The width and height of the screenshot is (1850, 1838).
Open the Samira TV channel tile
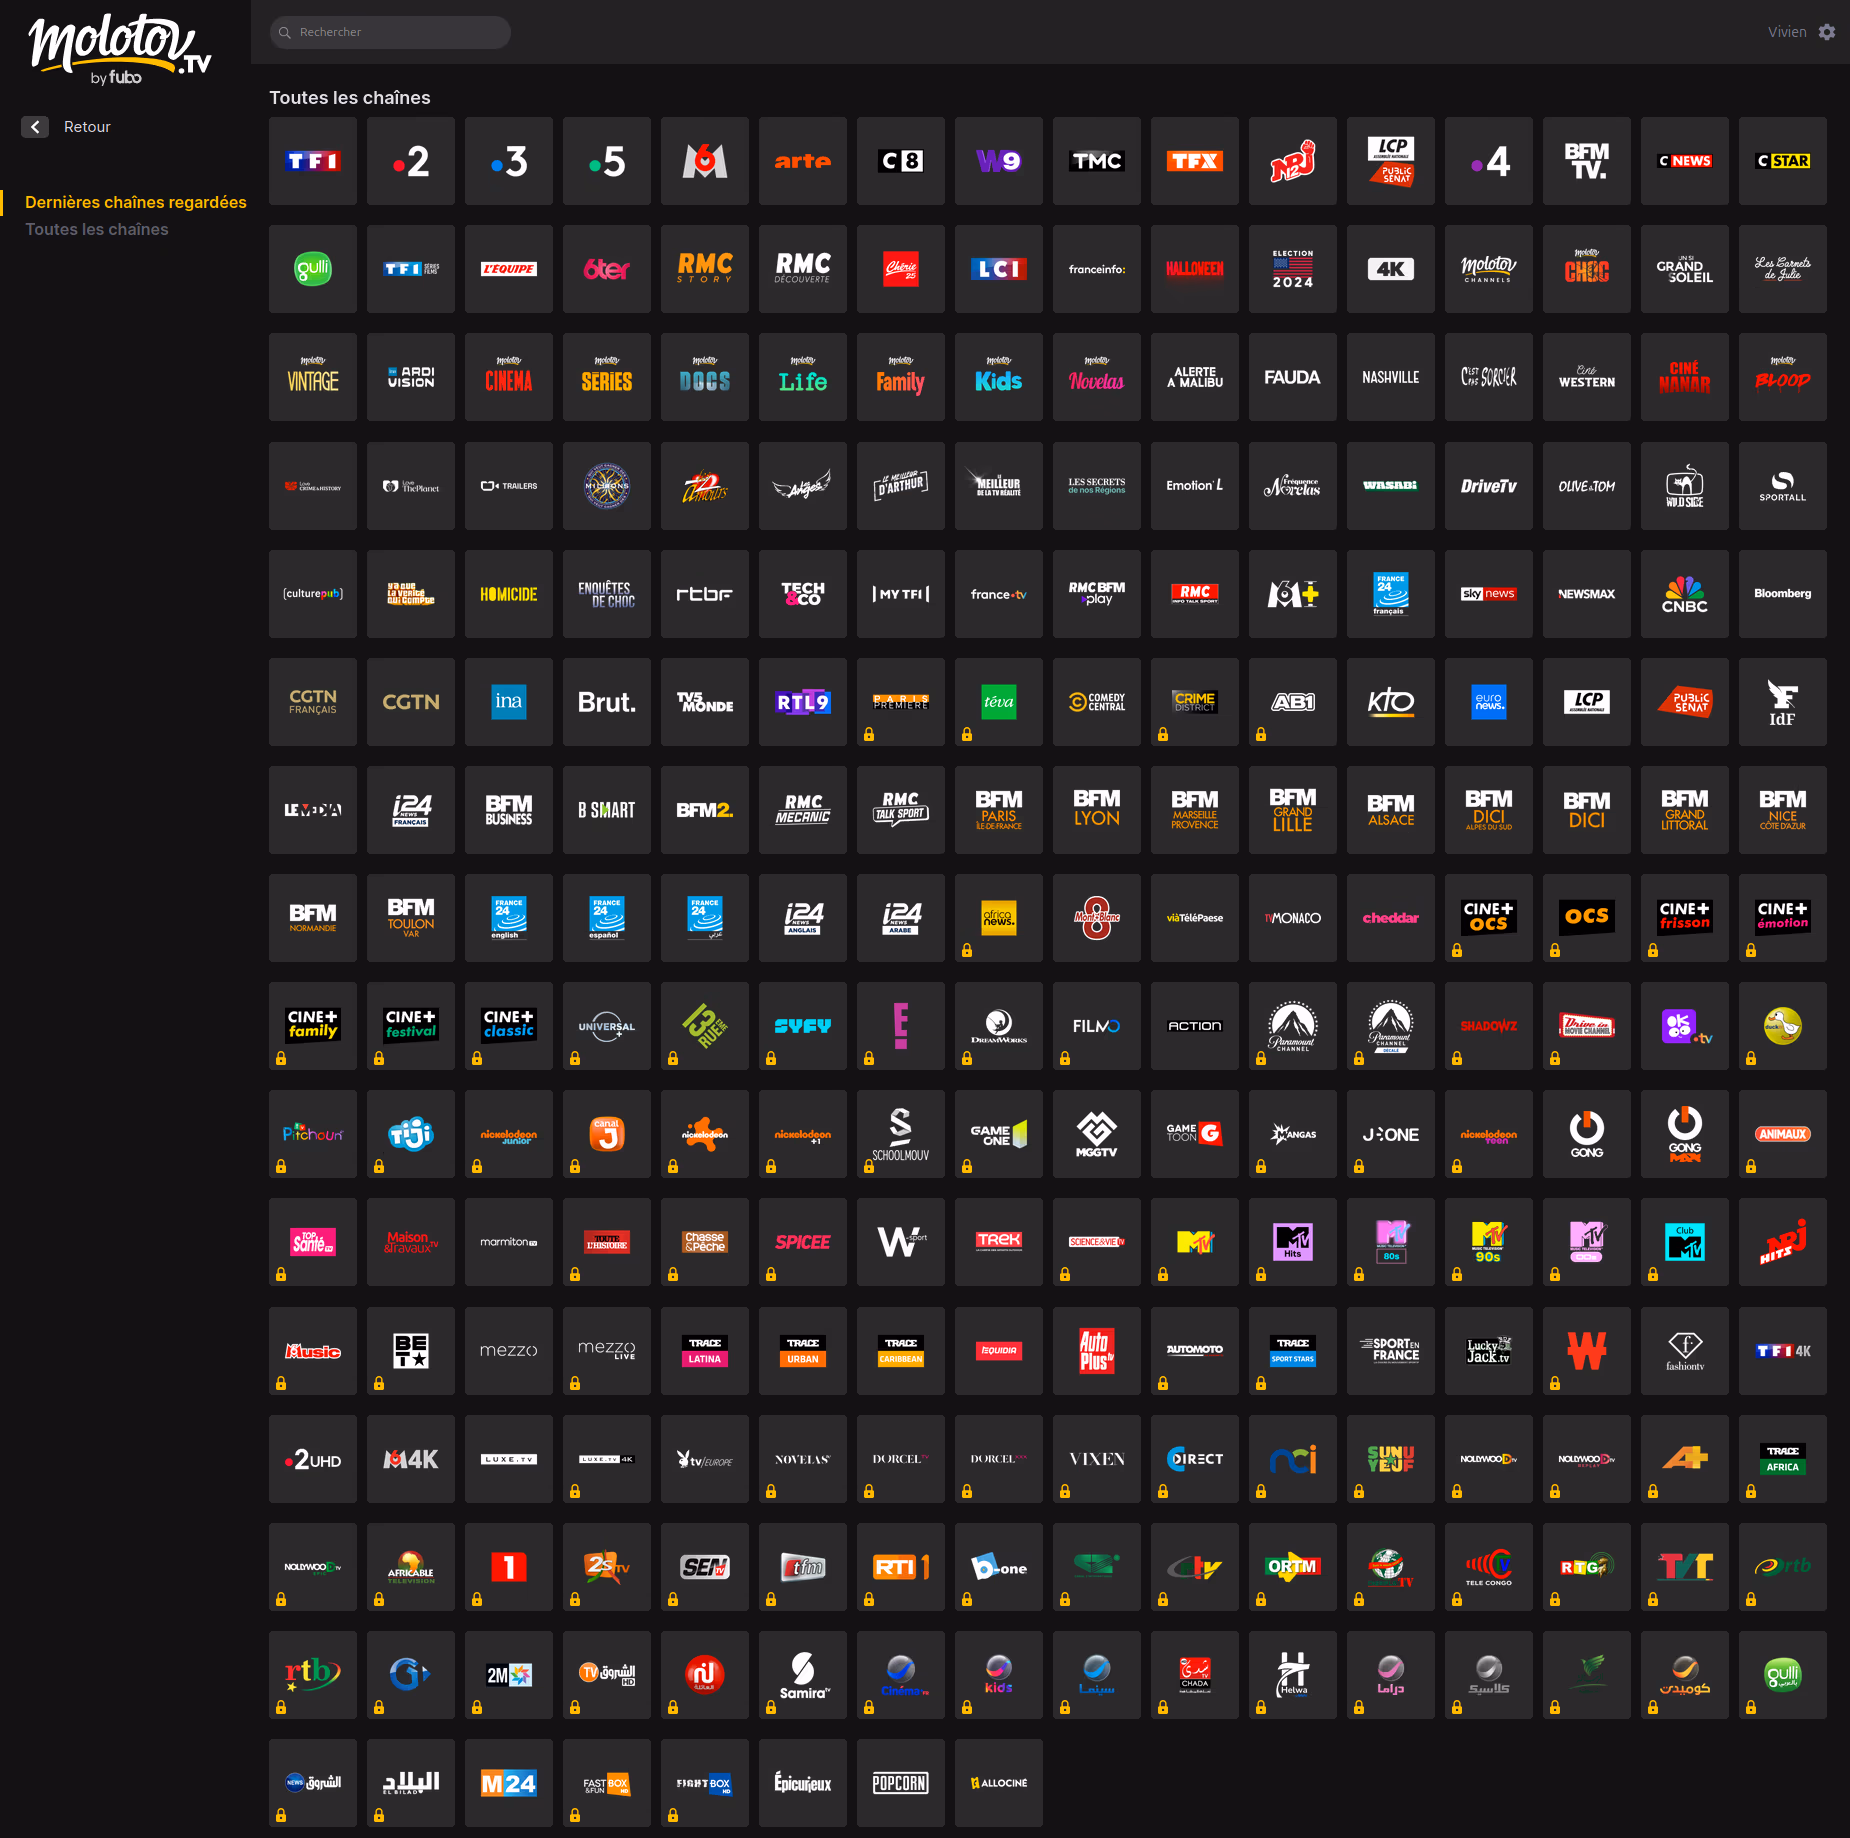(x=803, y=1675)
